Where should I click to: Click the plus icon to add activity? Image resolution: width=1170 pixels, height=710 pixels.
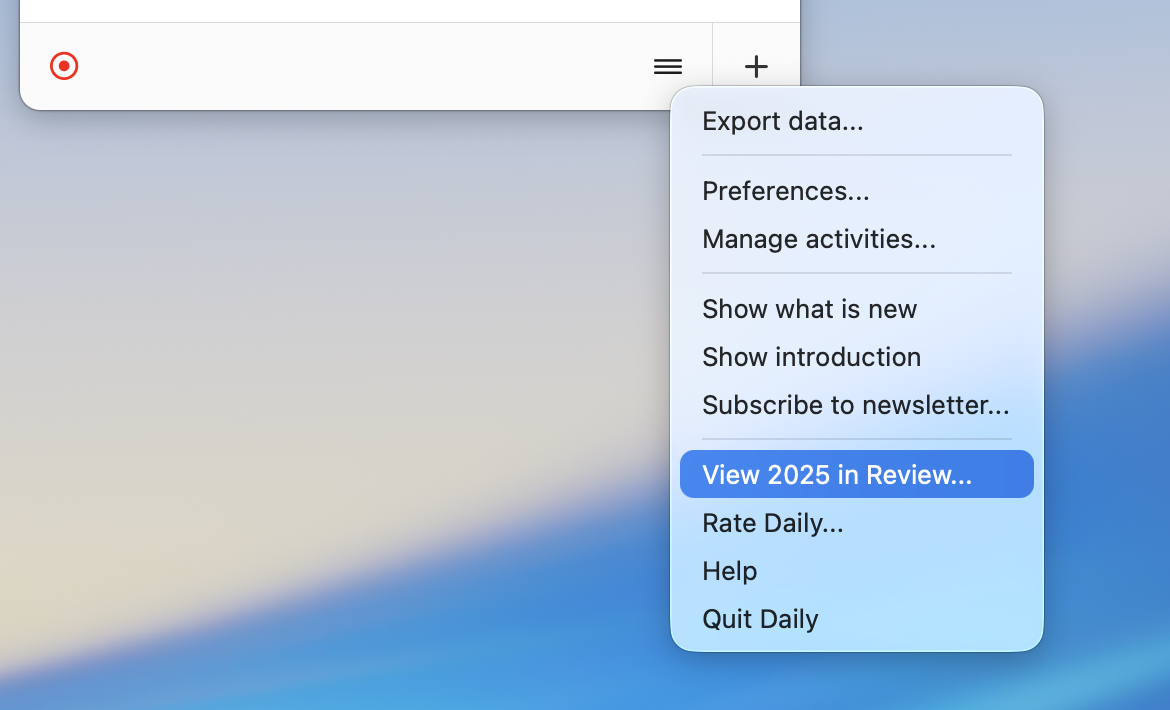pyautogui.click(x=756, y=67)
